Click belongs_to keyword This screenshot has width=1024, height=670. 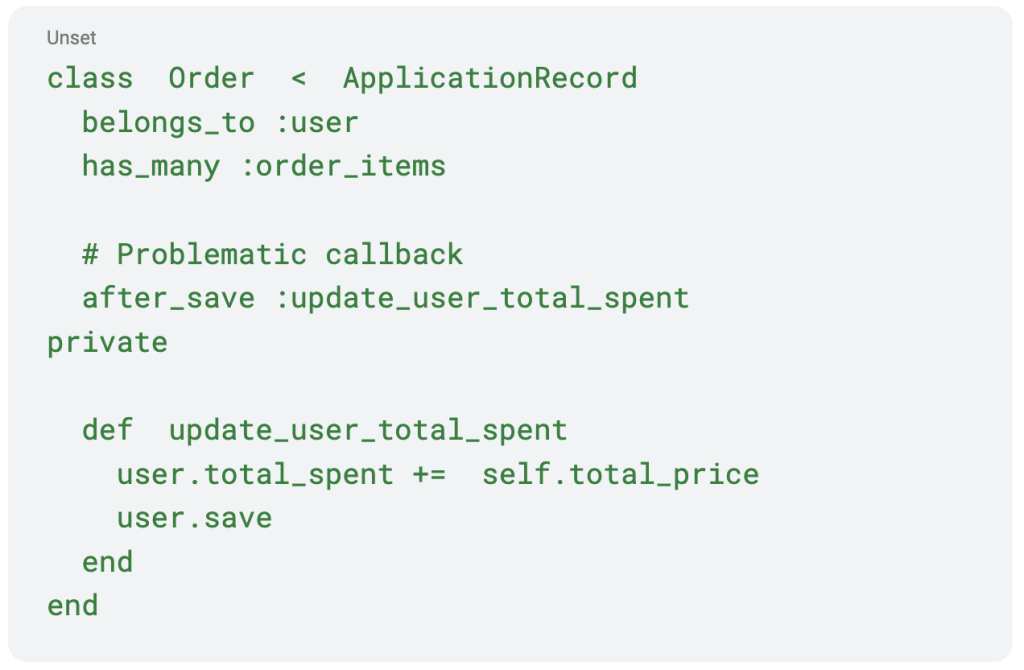[168, 122]
